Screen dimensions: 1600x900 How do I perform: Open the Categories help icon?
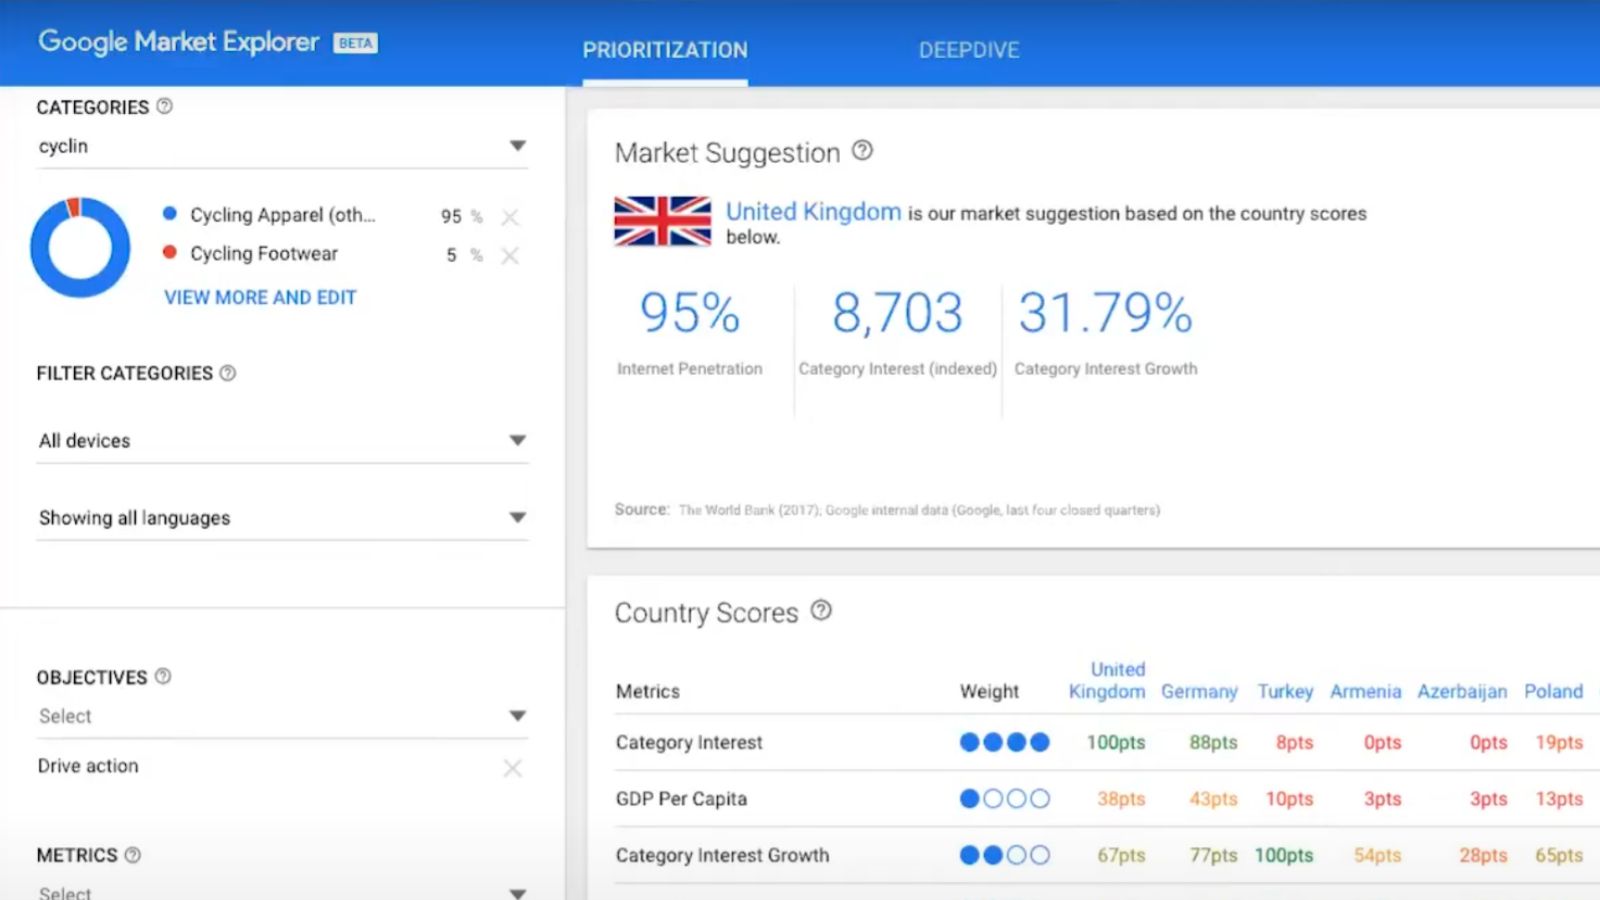[165, 106]
